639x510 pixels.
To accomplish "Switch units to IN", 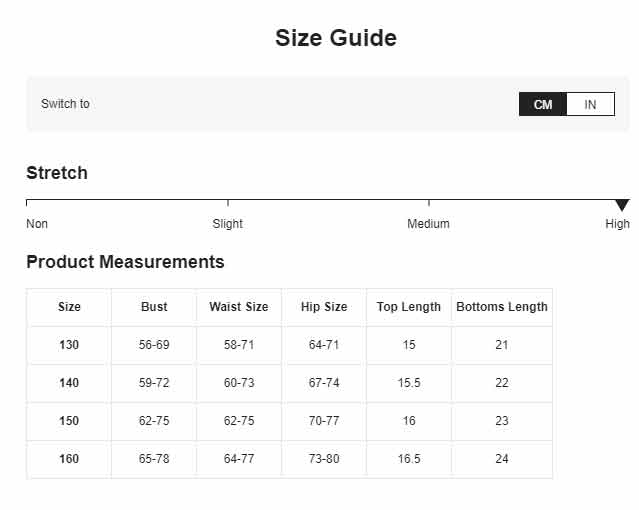I will point(591,104).
